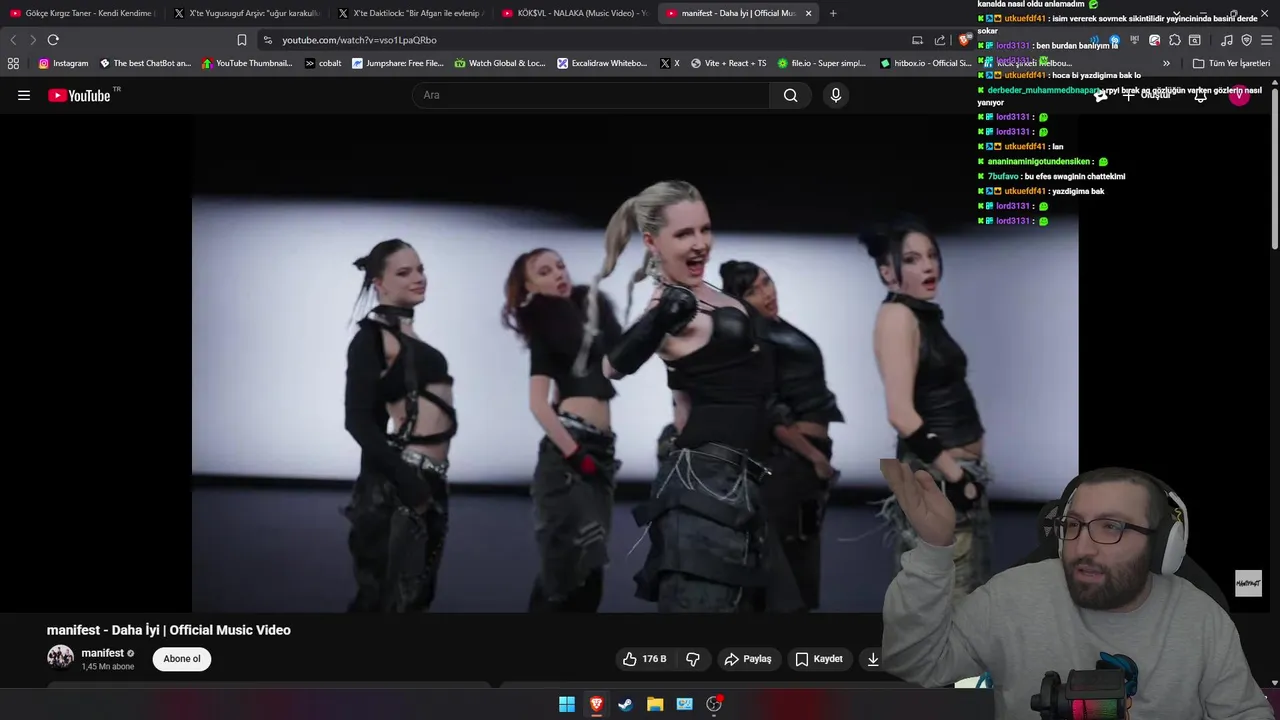1280x720 pixels.
Task: Open manifest channel avatar
Action: click(x=61, y=658)
